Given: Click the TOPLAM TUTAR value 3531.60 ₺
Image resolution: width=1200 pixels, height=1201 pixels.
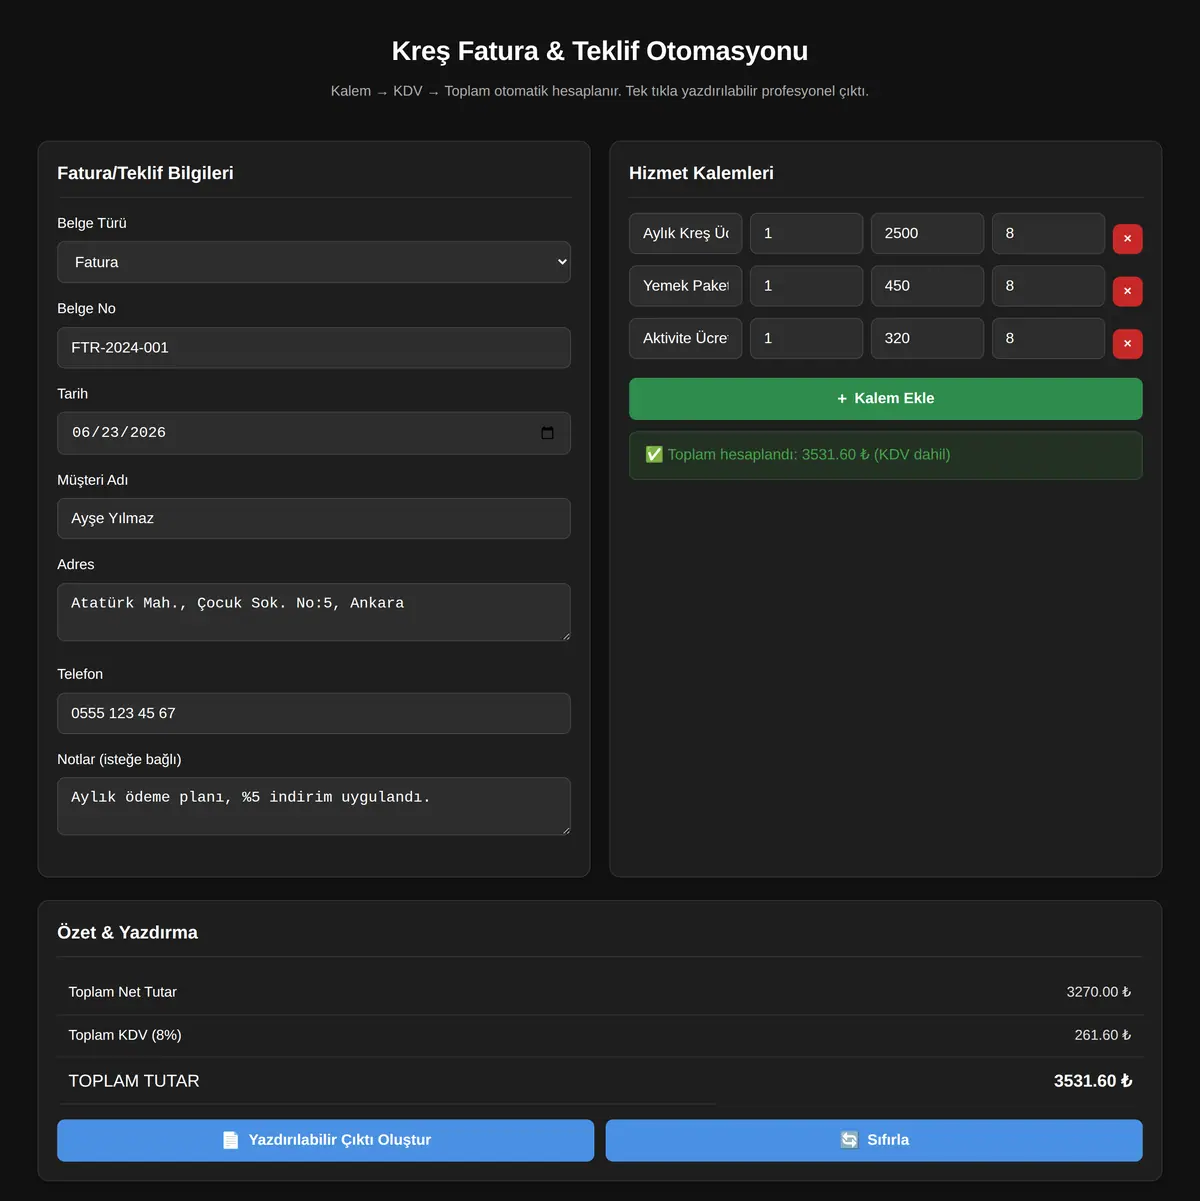Looking at the screenshot, I should pyautogui.click(x=1093, y=1081).
